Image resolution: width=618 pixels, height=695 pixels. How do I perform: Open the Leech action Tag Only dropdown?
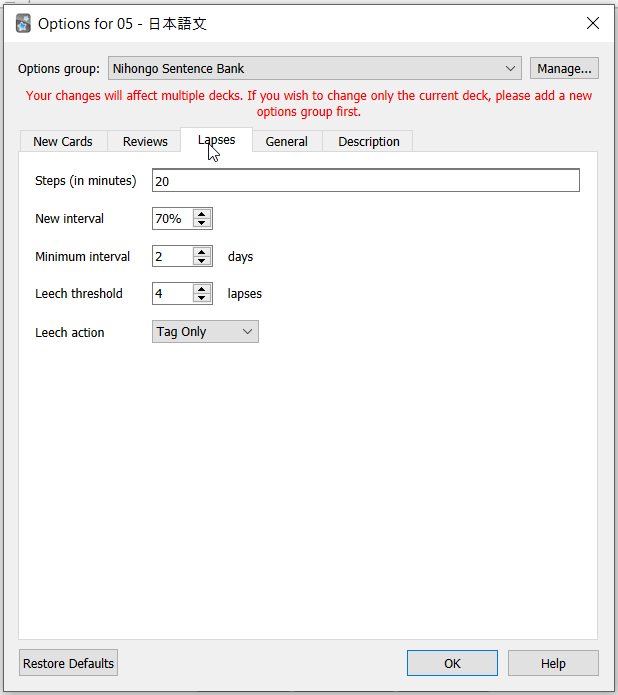205,332
